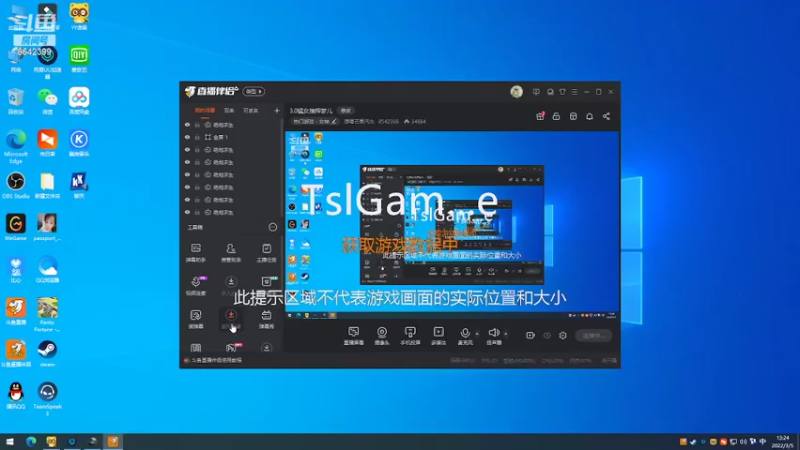Open the feedback message icon next to avatar
Viewport: 800px width, 450px height.
tap(536, 92)
